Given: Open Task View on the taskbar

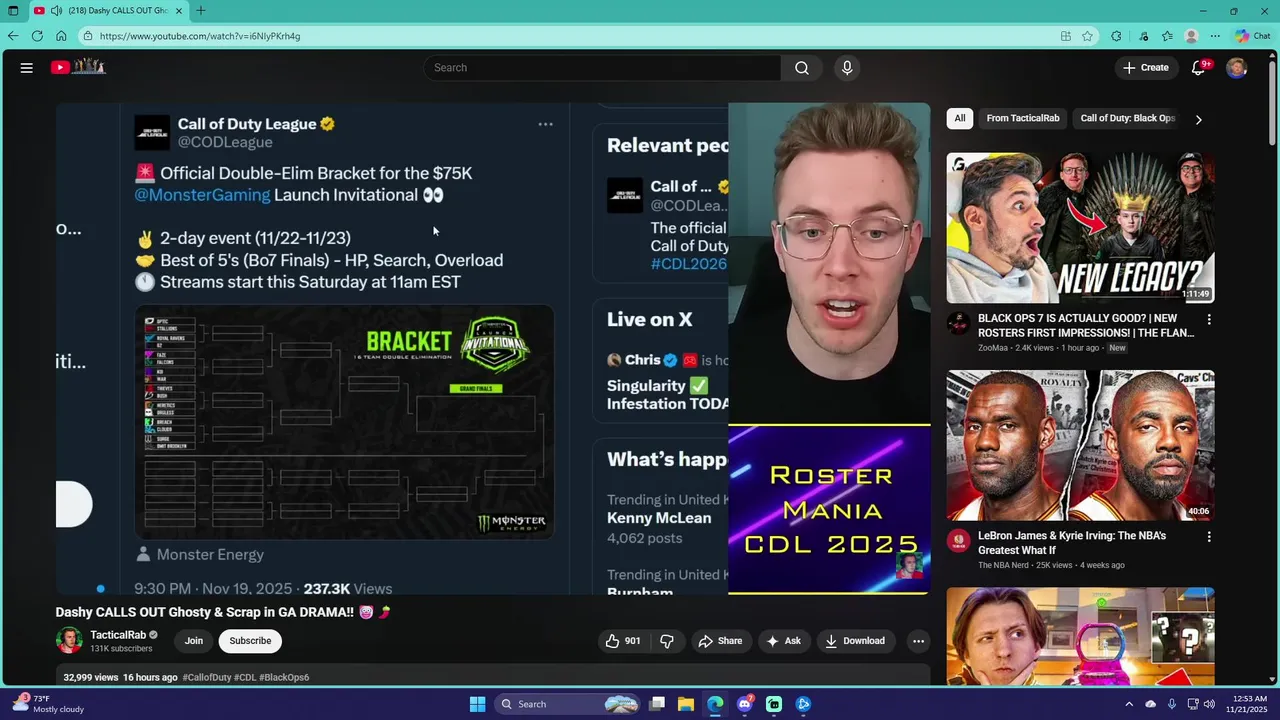Looking at the screenshot, I should [657, 704].
